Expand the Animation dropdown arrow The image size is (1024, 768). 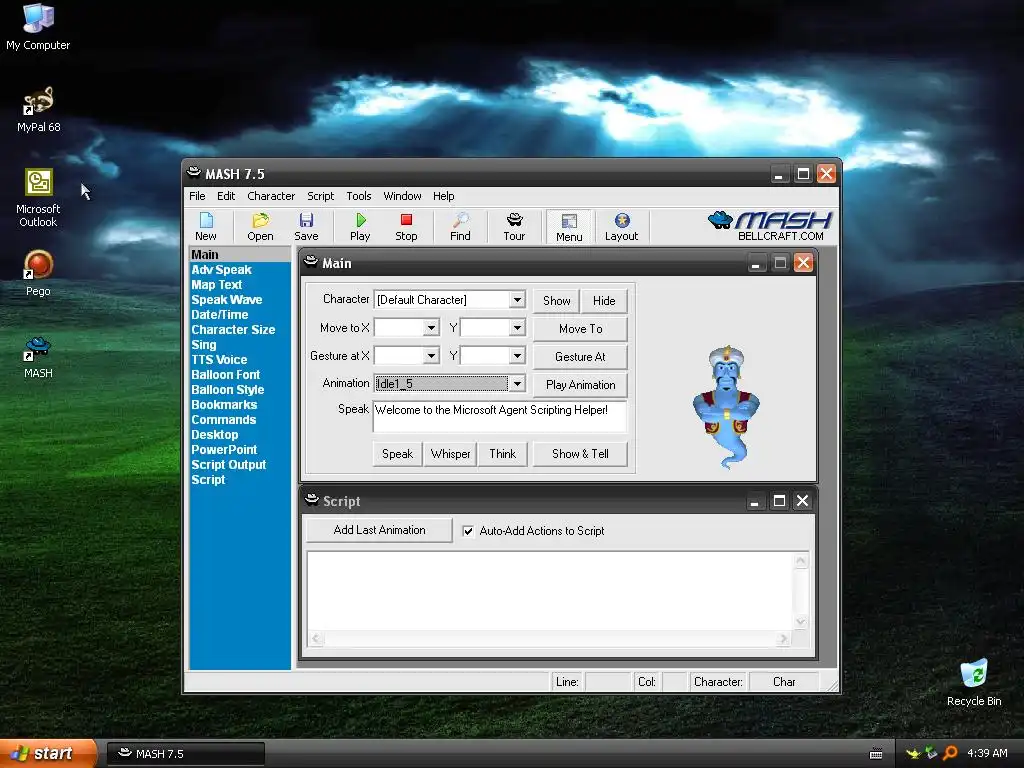pos(517,383)
